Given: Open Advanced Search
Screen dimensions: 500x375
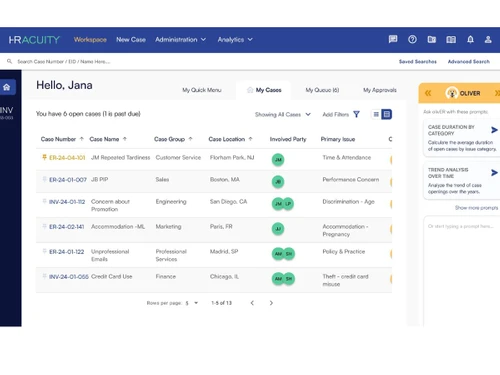Looking at the screenshot, I should tap(469, 61).
